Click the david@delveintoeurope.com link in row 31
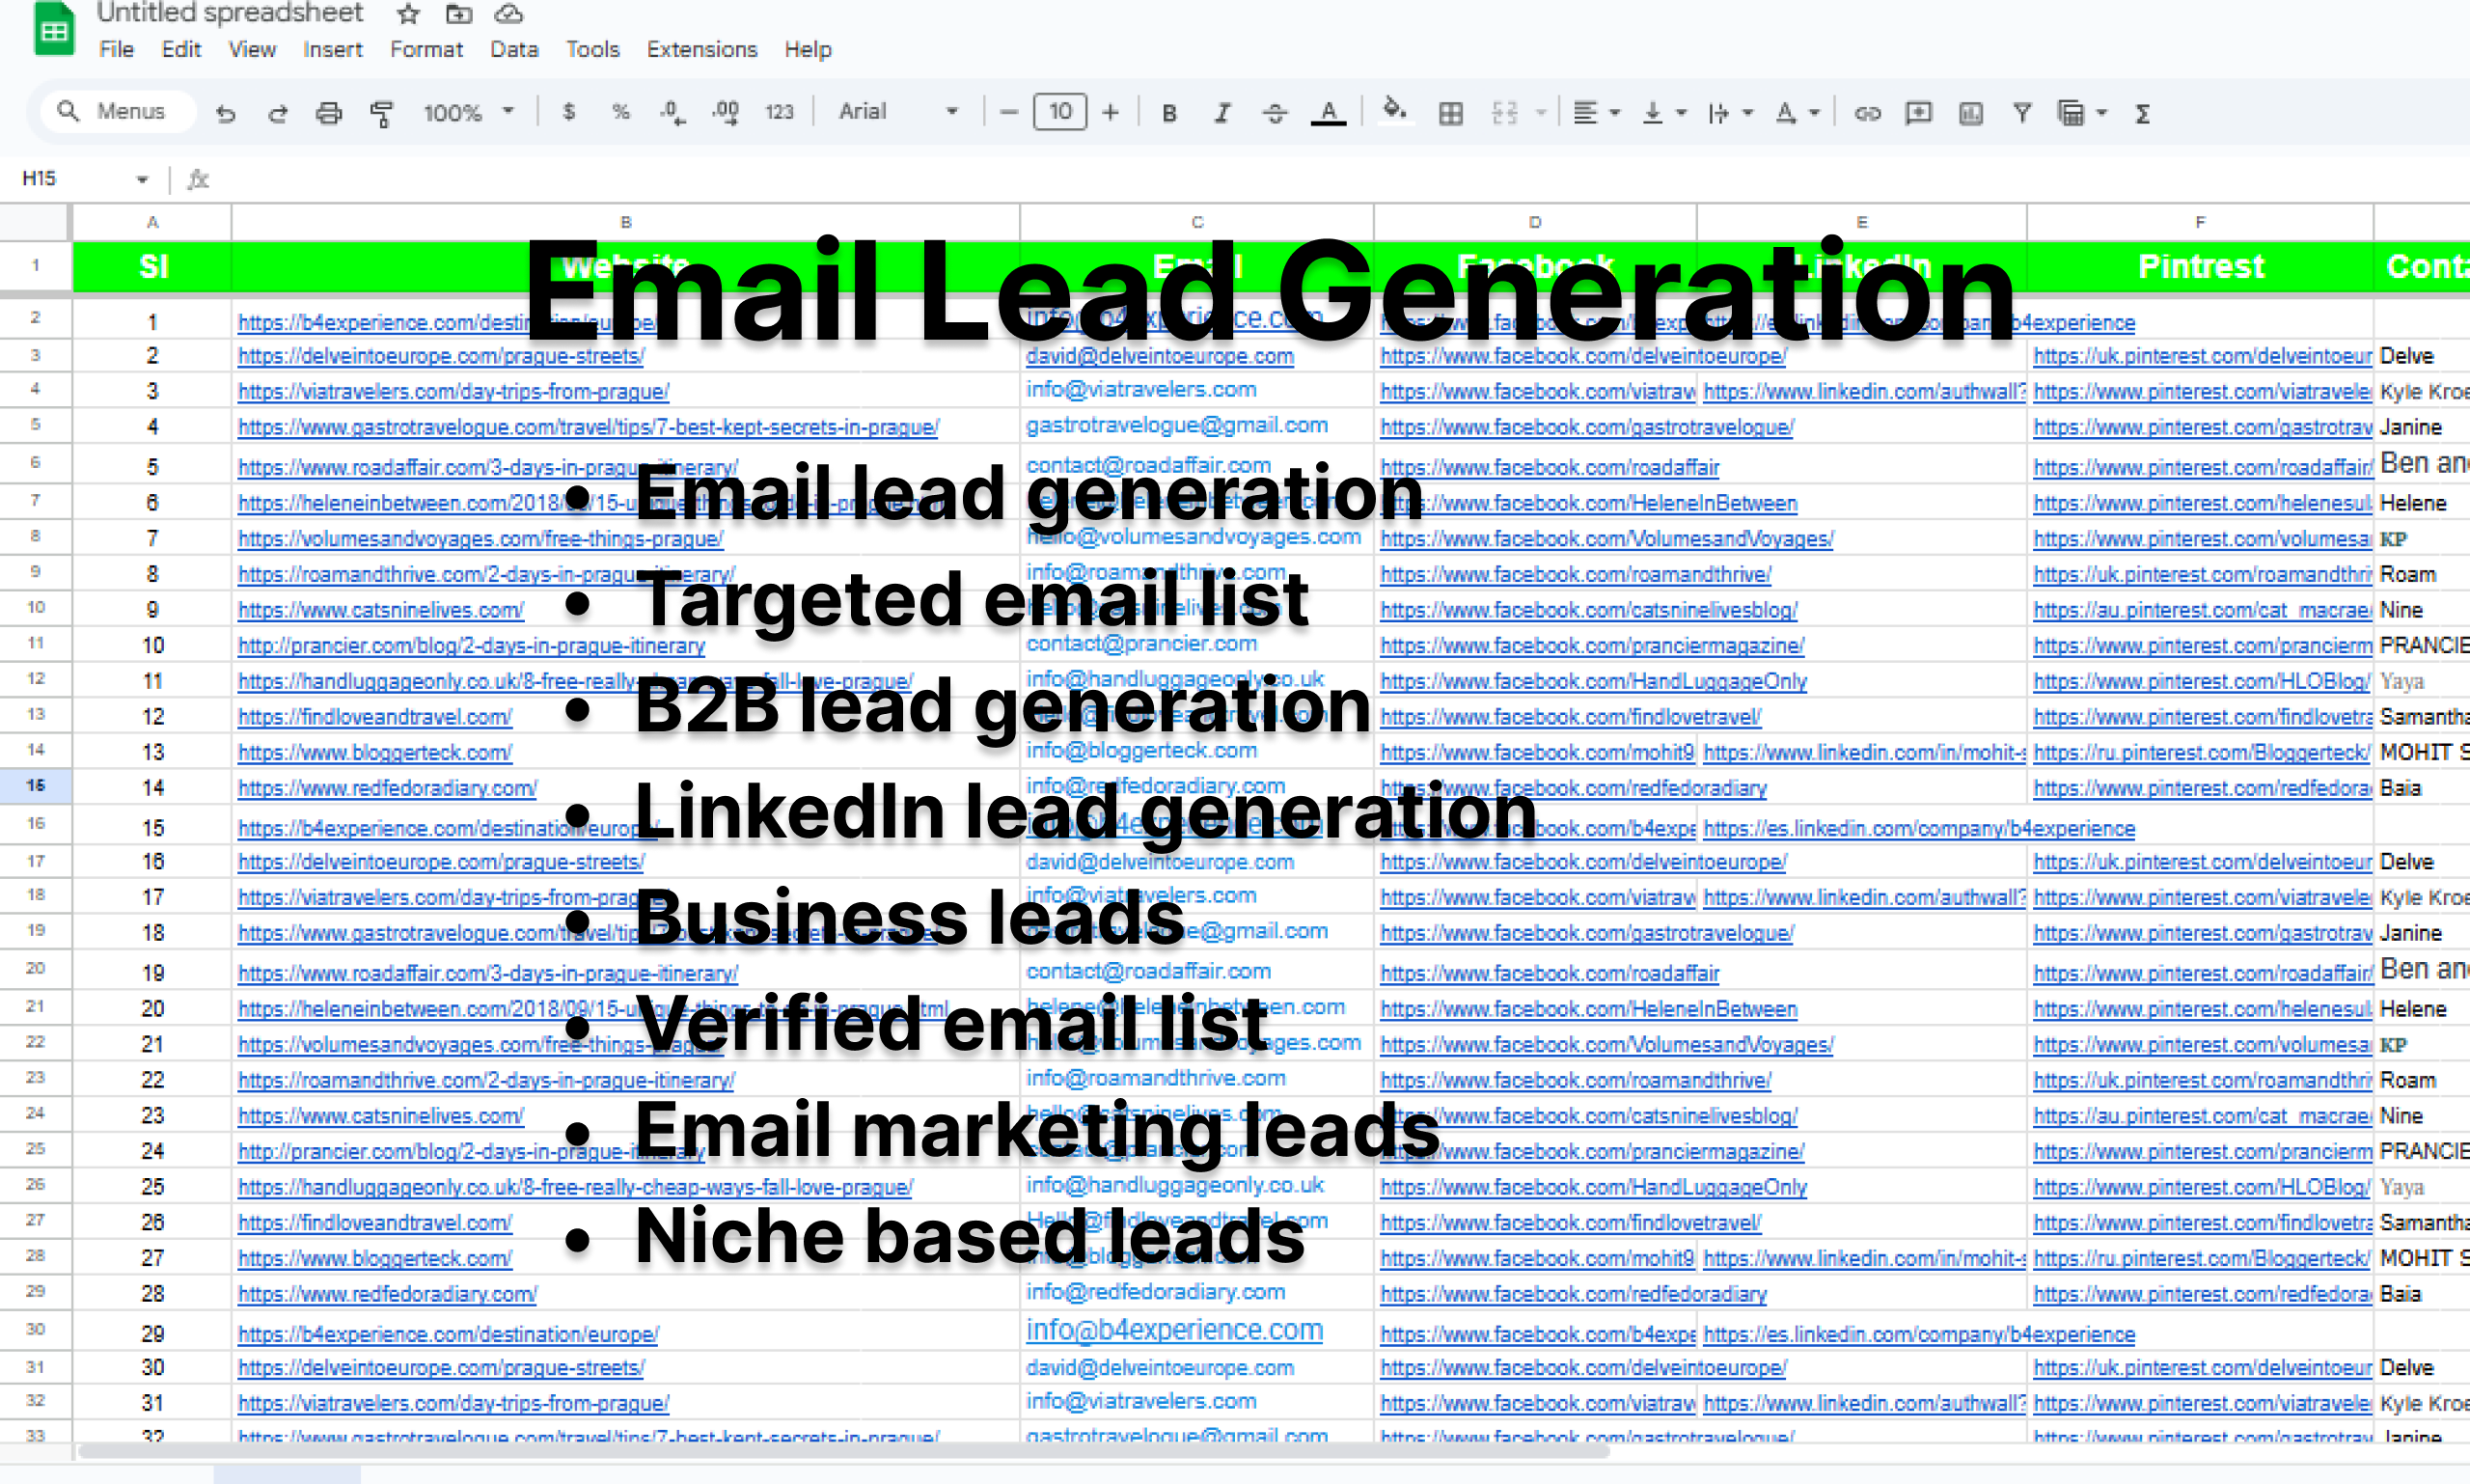2470x1484 pixels. (1159, 1367)
